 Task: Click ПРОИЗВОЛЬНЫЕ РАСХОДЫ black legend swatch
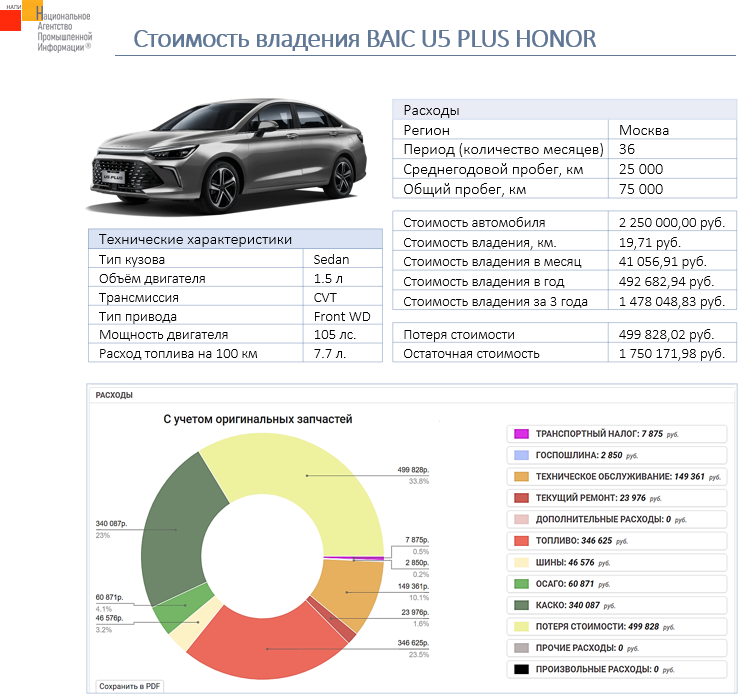pyautogui.click(x=520, y=668)
